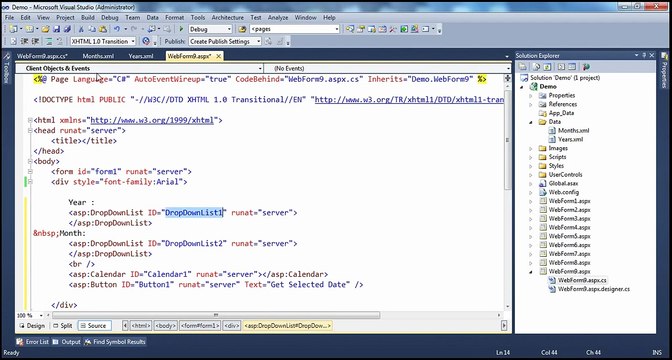Viewport: 672px width, 360px height.
Task: Switch to Design view
Action: coord(32,326)
